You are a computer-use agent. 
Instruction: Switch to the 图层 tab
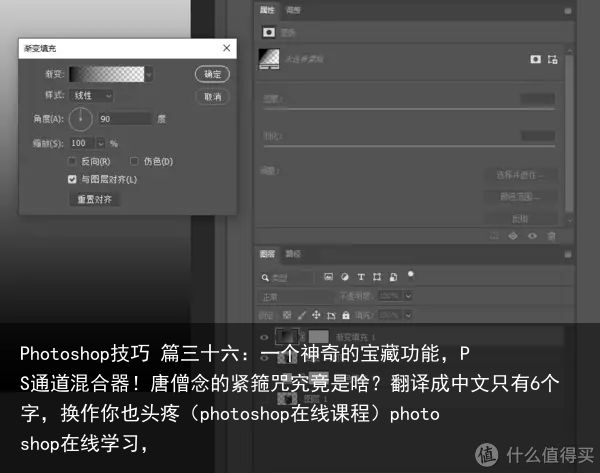click(267, 254)
